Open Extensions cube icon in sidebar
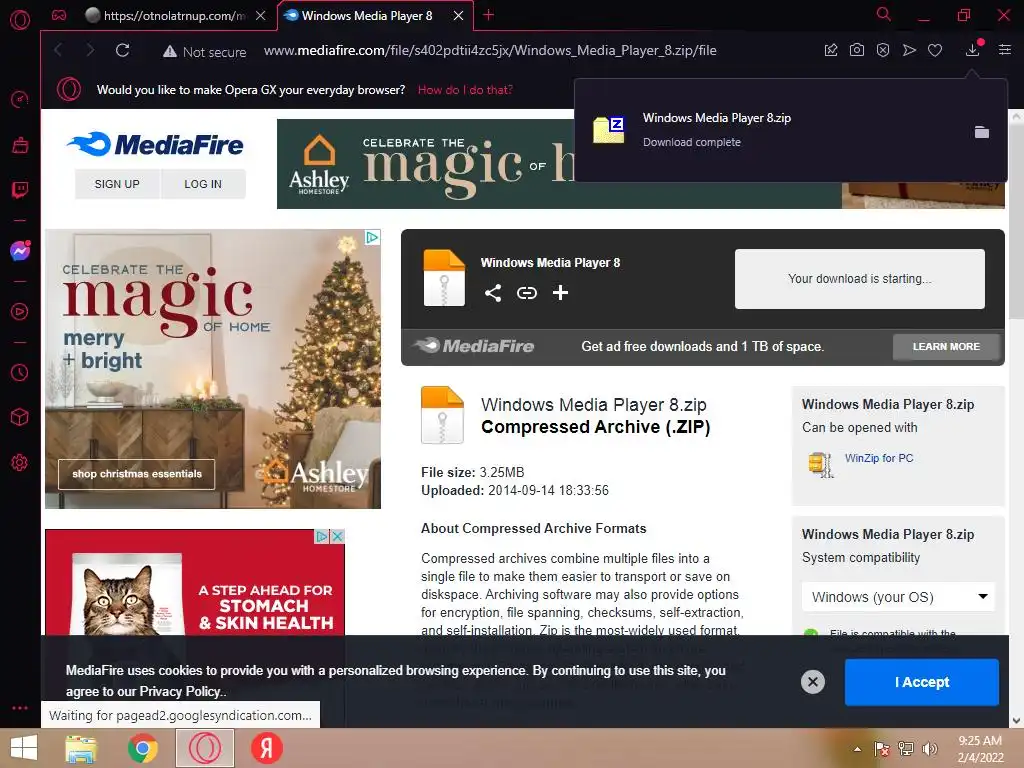This screenshot has height=768, width=1024. [x=20, y=417]
